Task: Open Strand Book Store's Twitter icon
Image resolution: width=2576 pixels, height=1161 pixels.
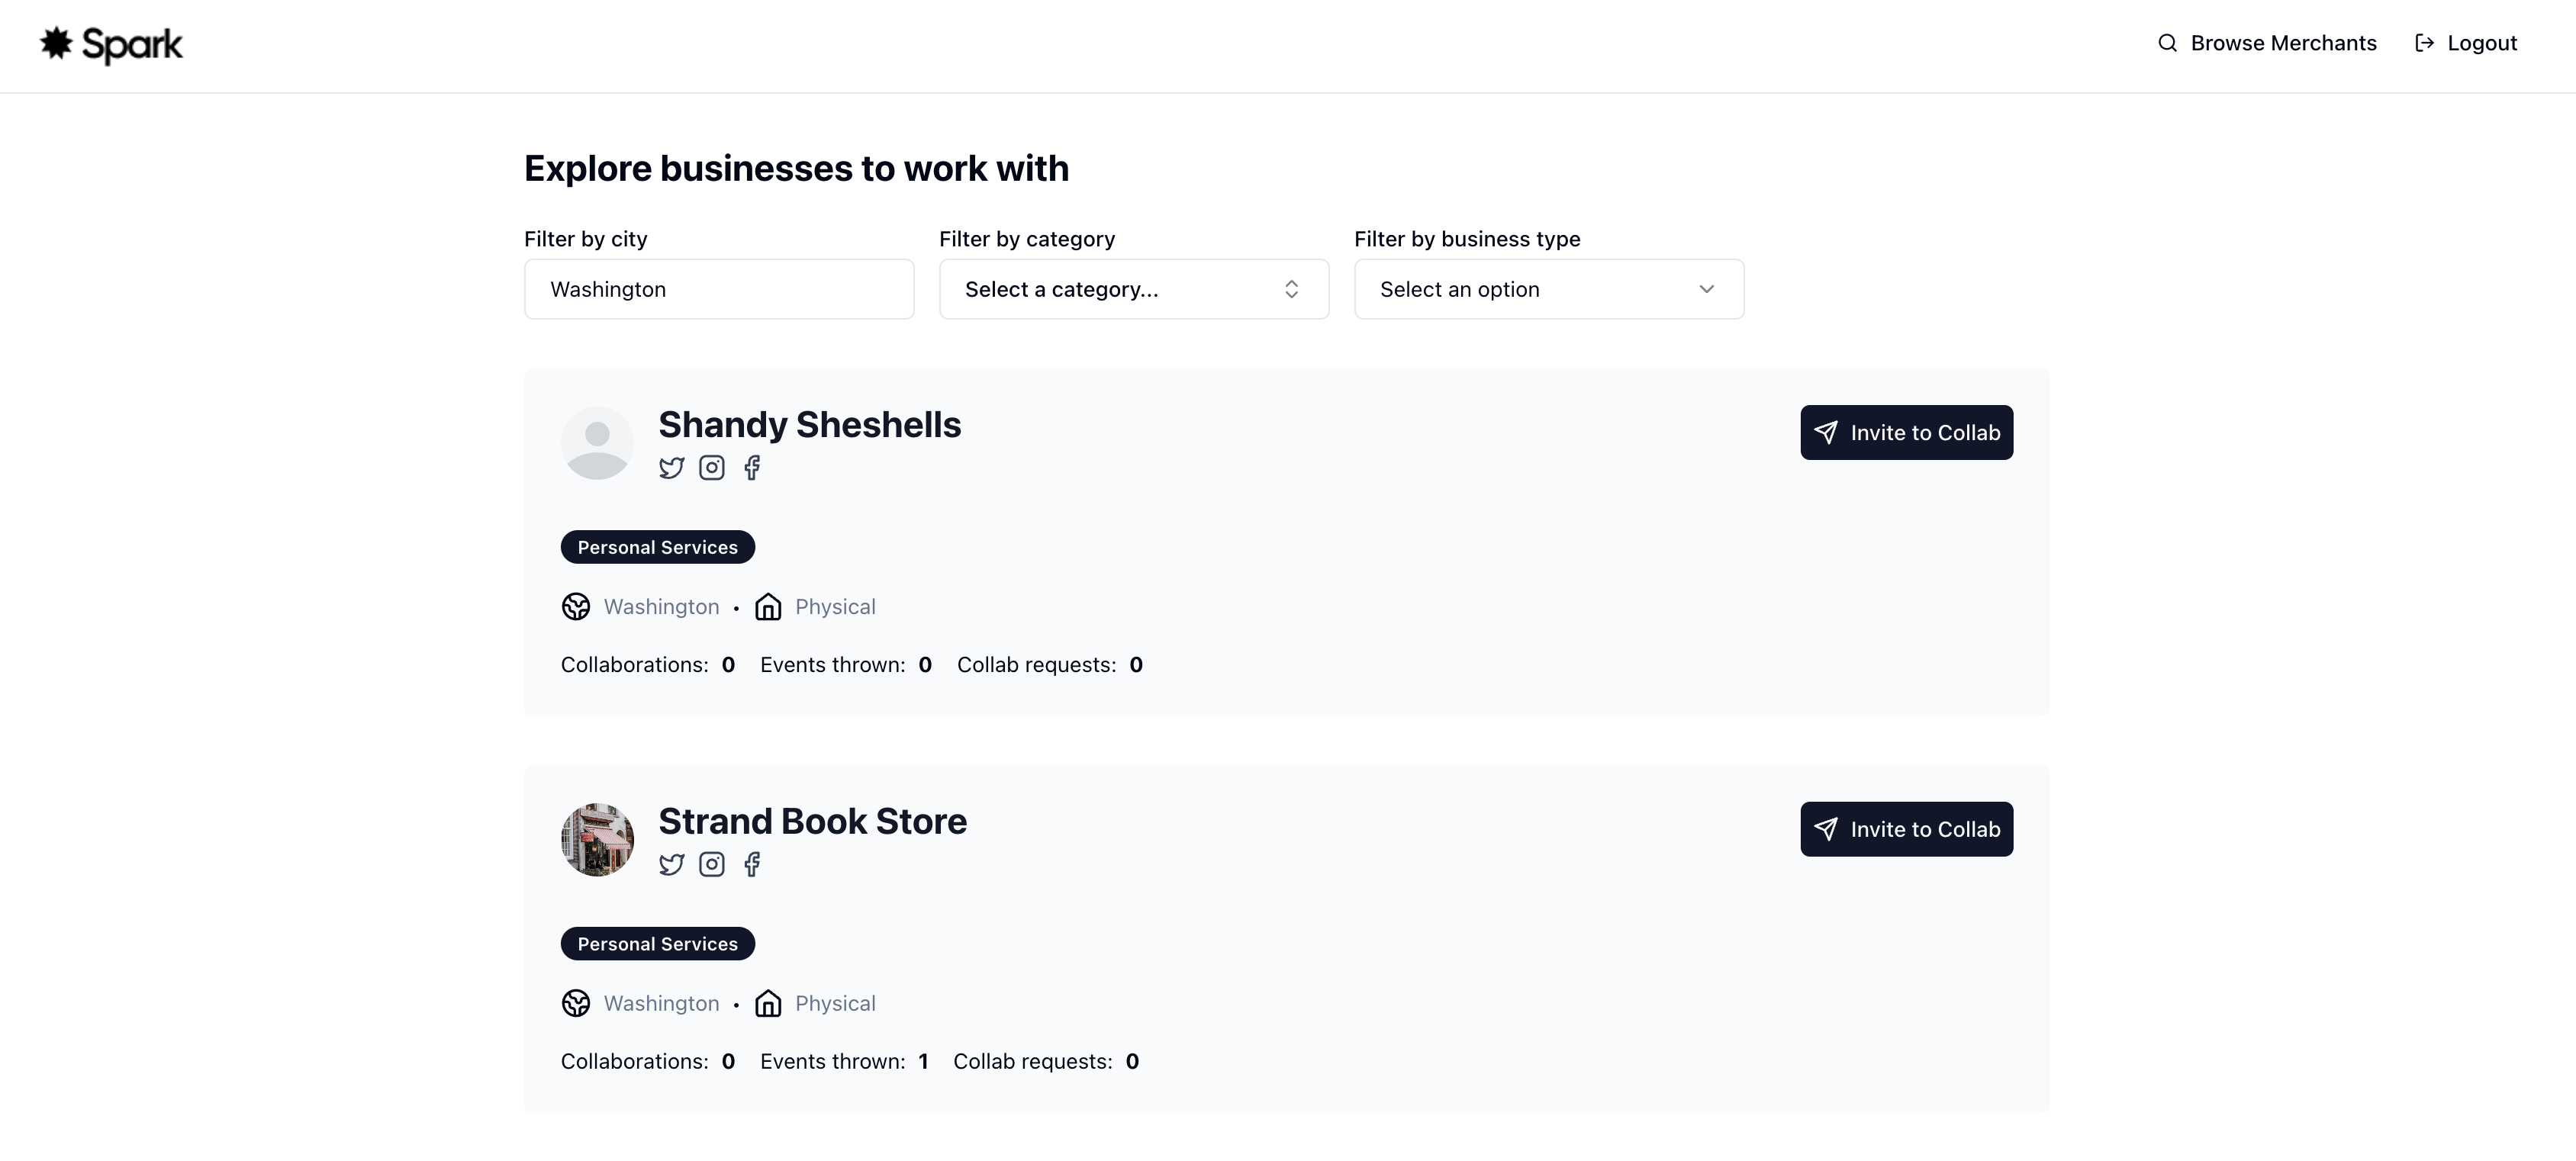Action: 671,865
